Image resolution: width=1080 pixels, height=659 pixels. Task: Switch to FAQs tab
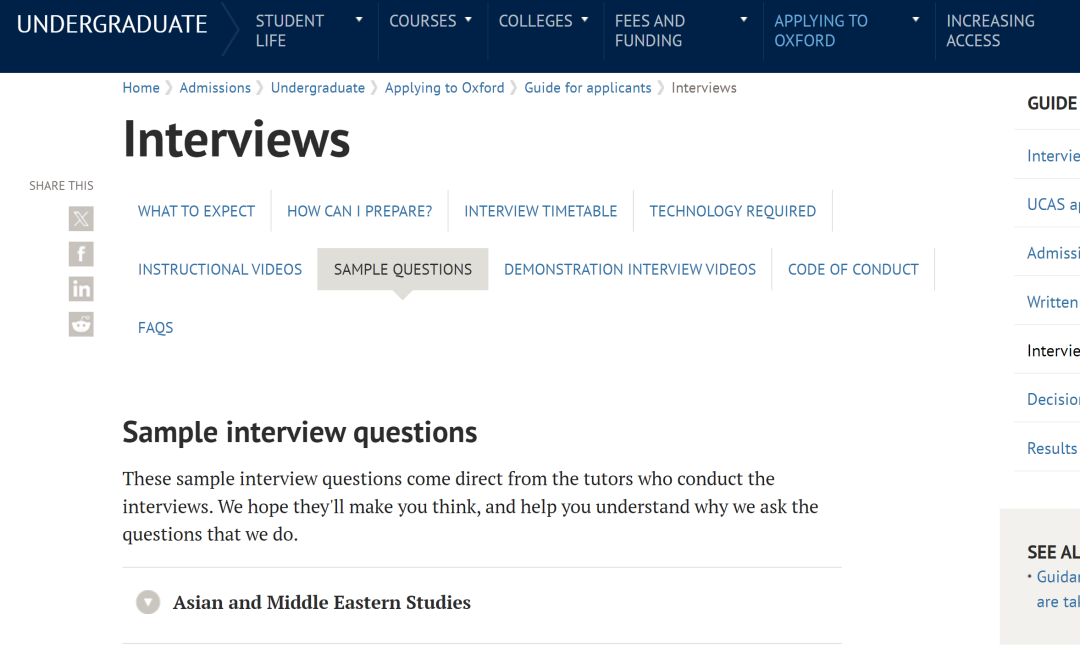point(156,328)
